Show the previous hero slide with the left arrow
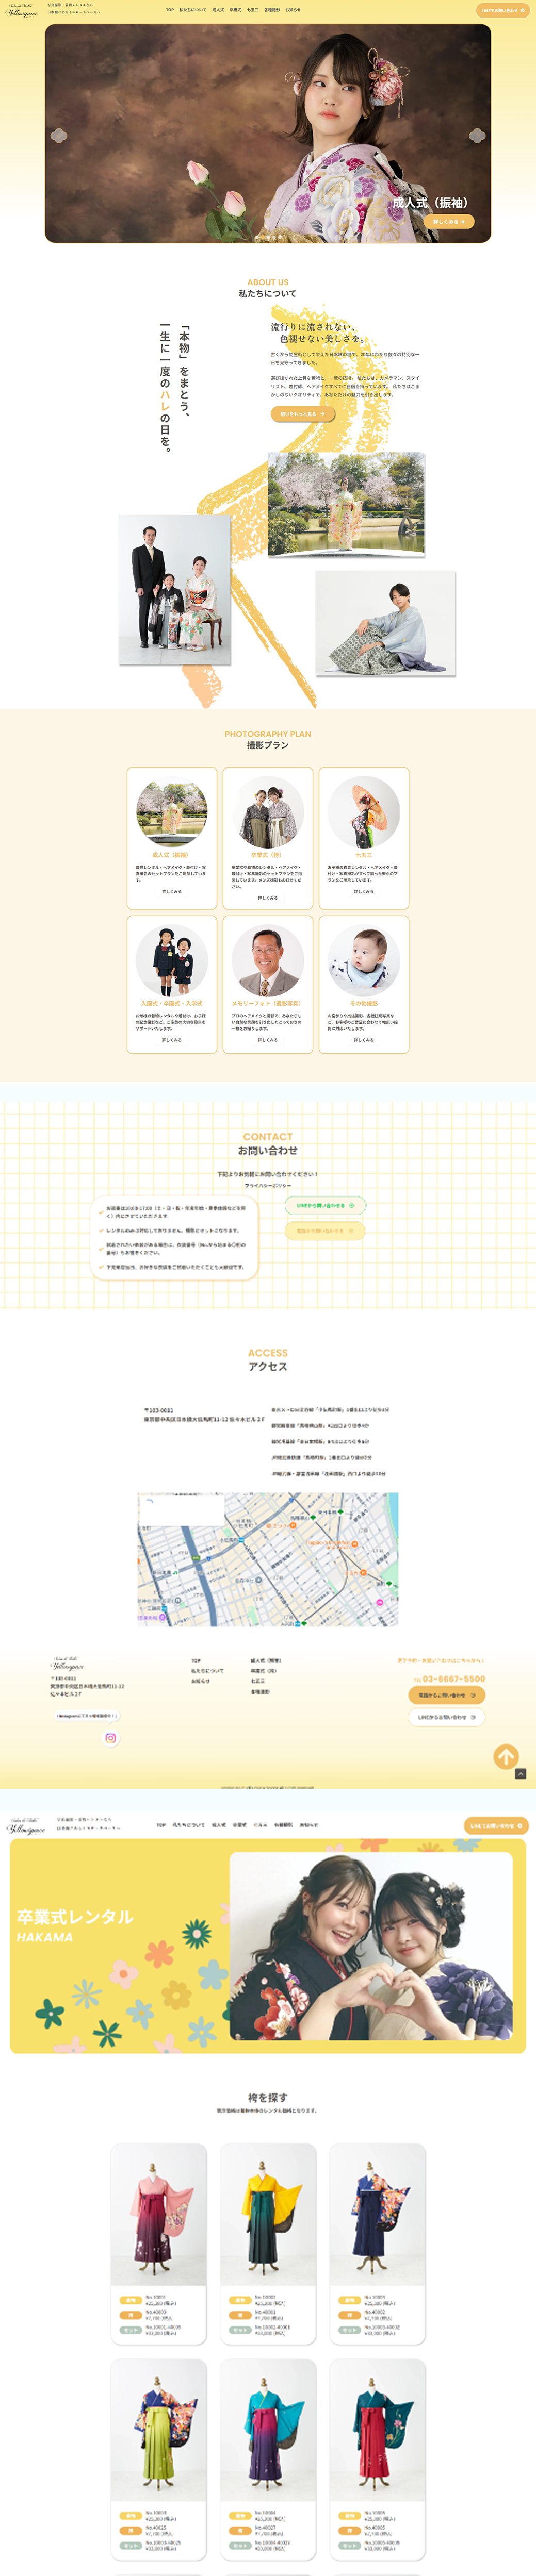 (59, 135)
